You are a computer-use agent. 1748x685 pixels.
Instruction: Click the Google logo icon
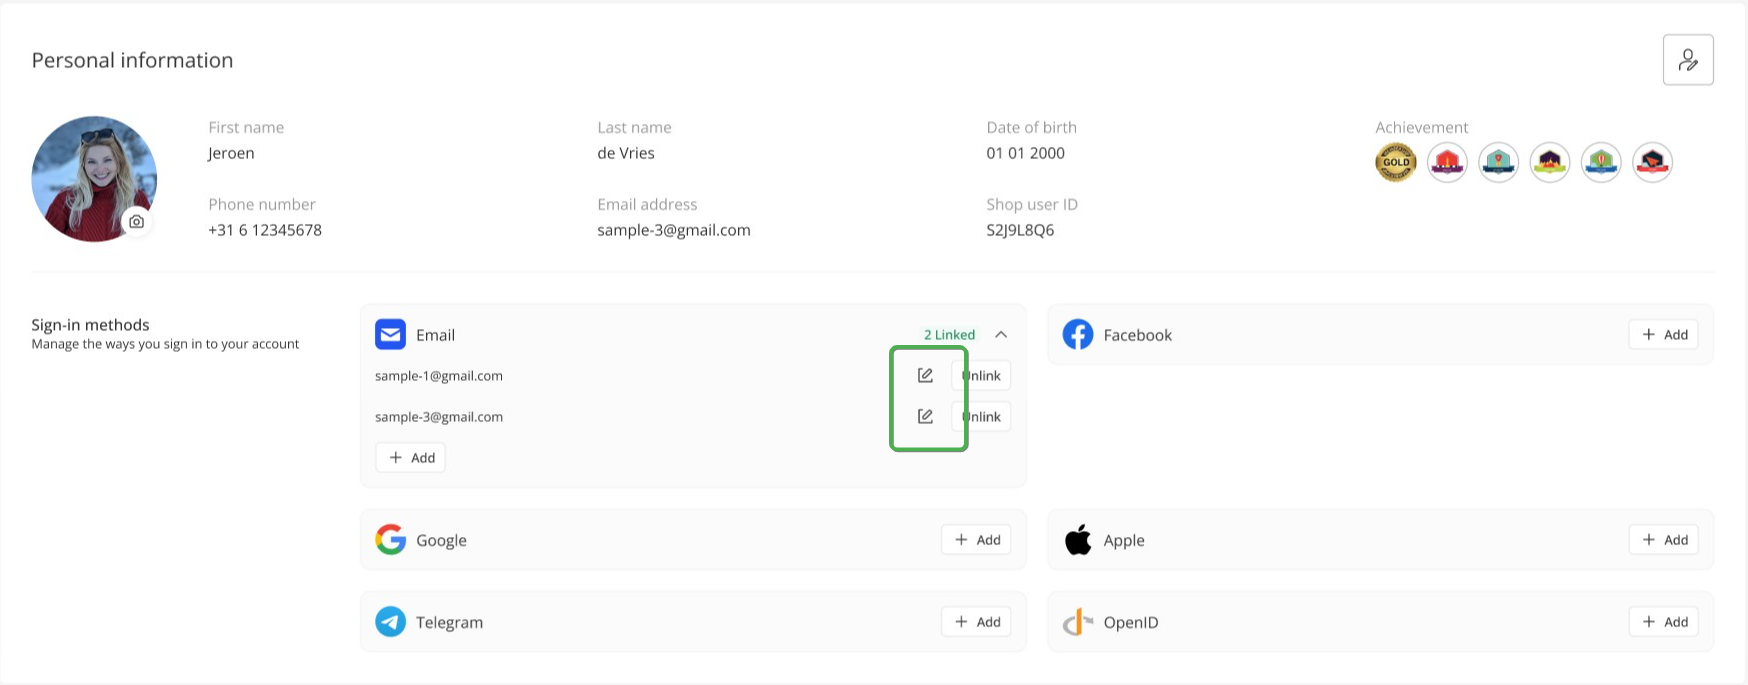[390, 539]
